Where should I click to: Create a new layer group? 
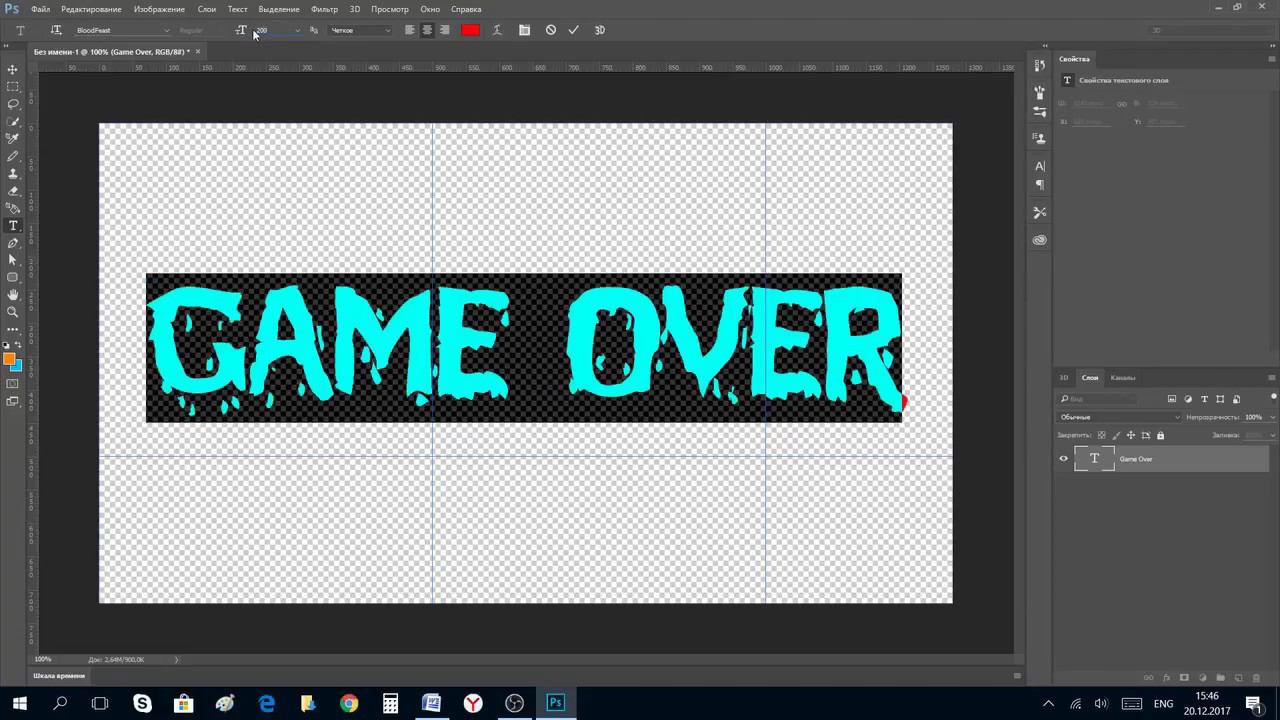coord(1220,678)
